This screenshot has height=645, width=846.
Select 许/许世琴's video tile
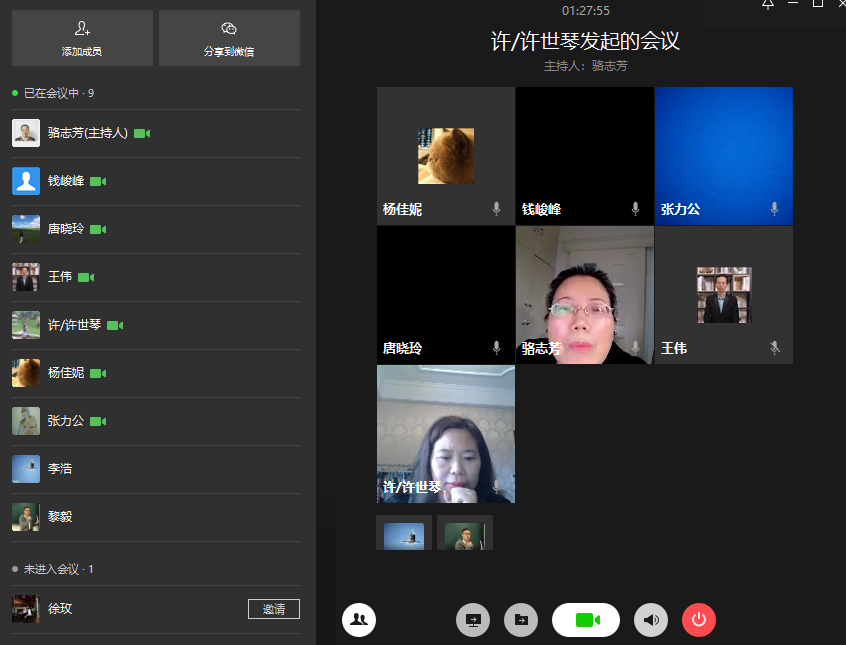pyautogui.click(x=446, y=433)
